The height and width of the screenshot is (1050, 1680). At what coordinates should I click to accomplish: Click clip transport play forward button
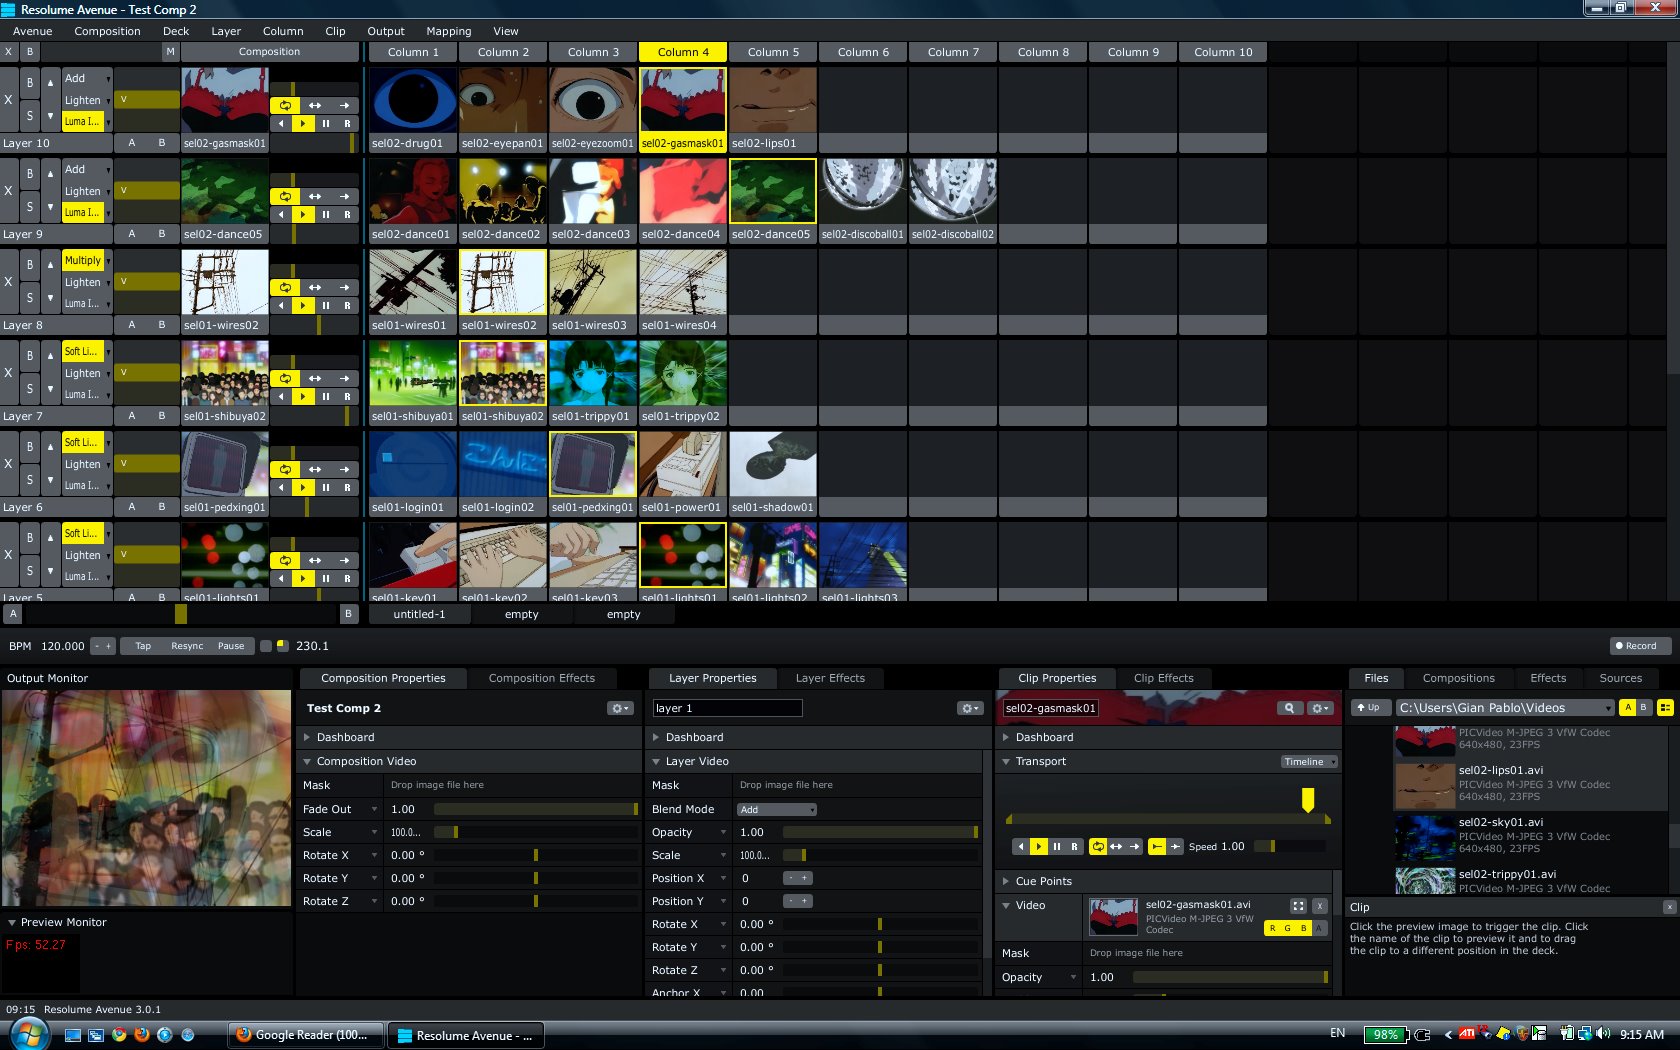[1038, 846]
